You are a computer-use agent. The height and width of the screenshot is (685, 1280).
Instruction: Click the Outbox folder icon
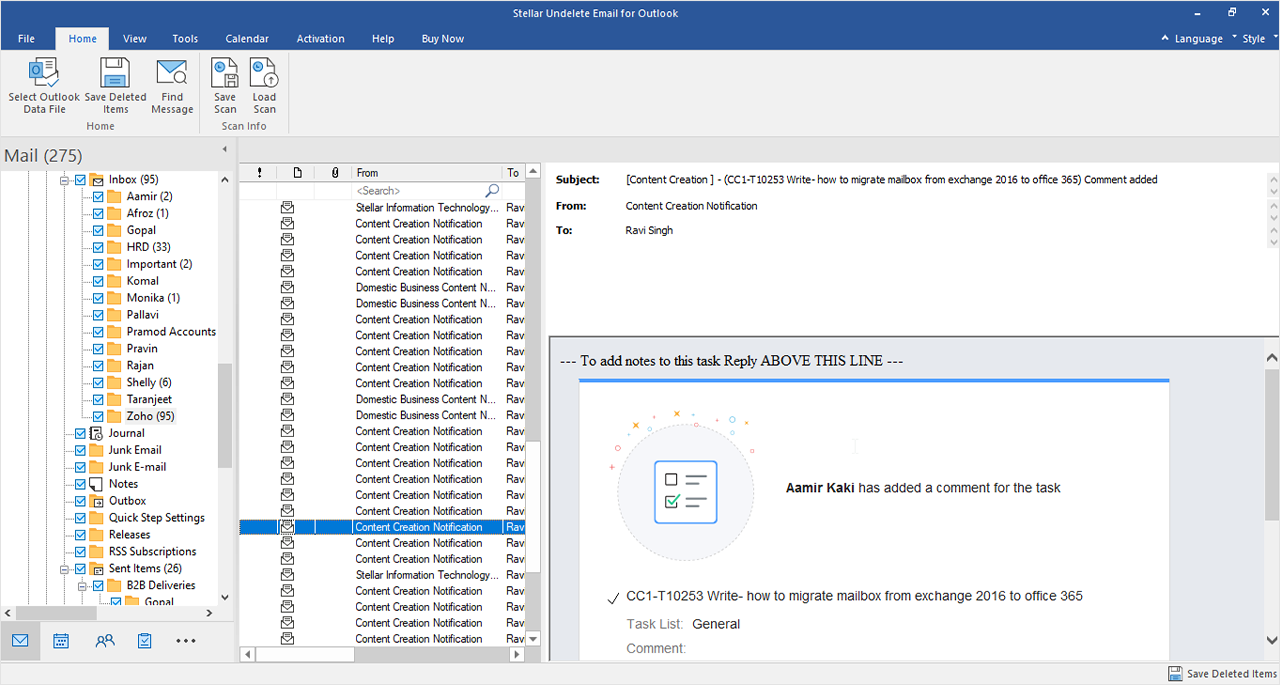pos(97,501)
